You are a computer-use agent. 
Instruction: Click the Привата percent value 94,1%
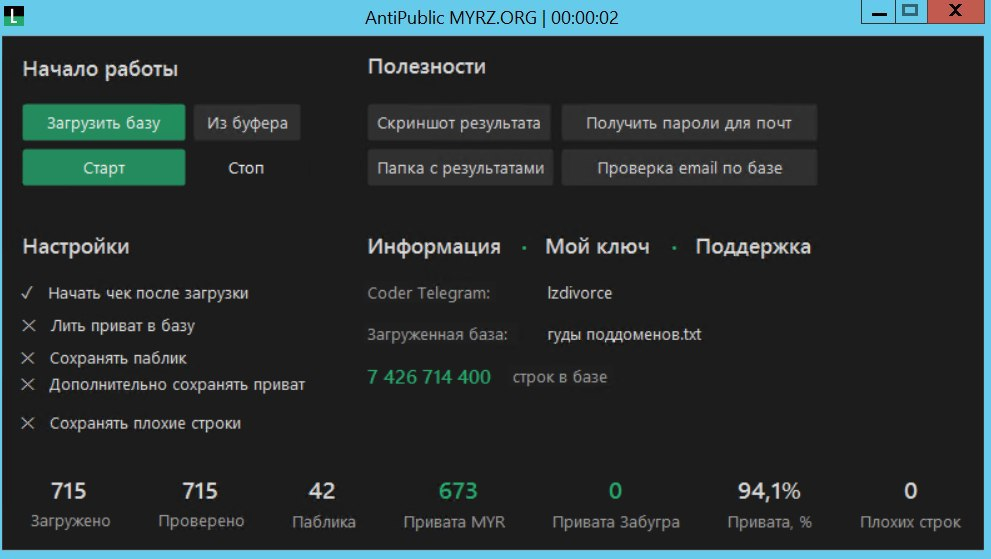tap(769, 491)
